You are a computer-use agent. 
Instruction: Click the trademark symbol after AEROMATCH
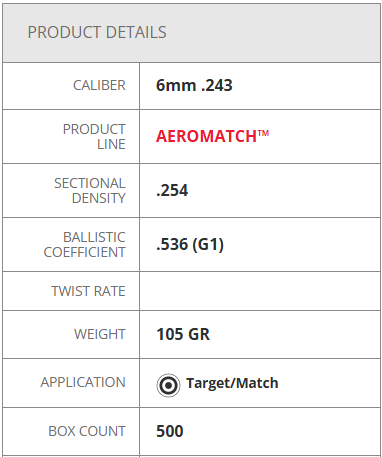[x=263, y=133]
